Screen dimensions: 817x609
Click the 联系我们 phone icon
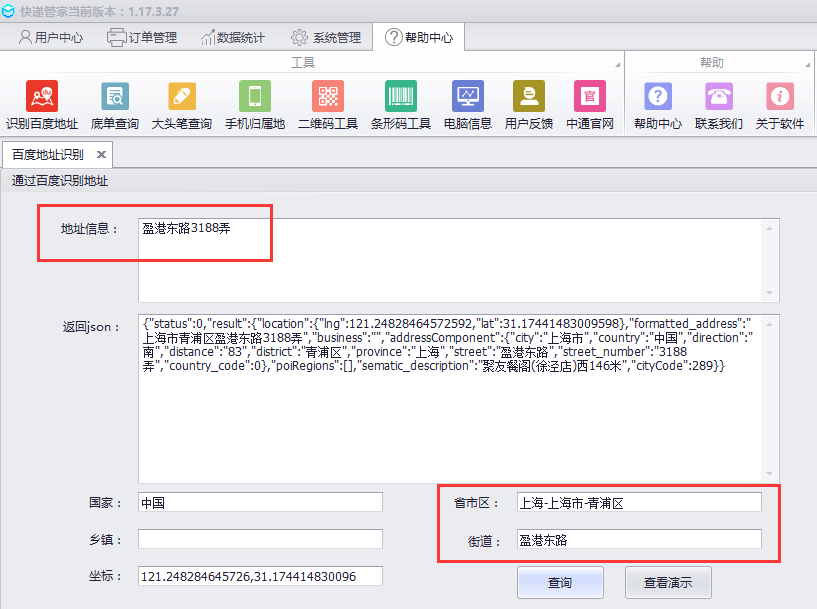click(718, 97)
